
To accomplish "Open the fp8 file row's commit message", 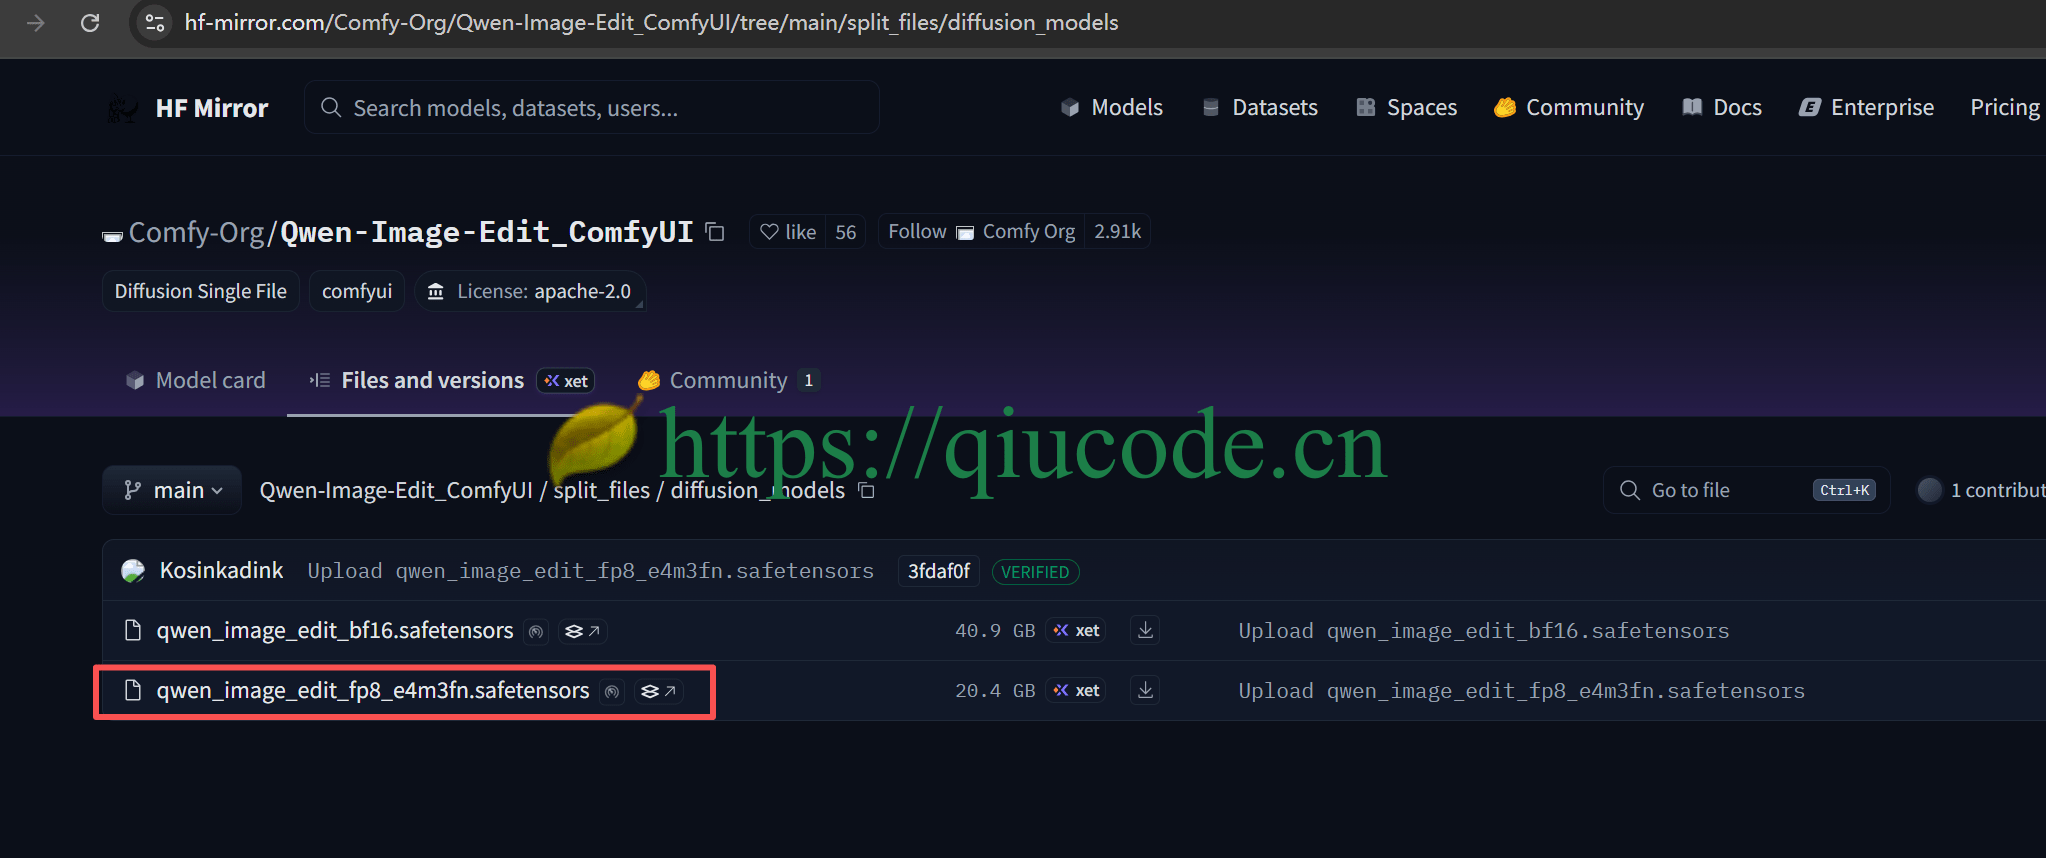I will (x=1522, y=691).
